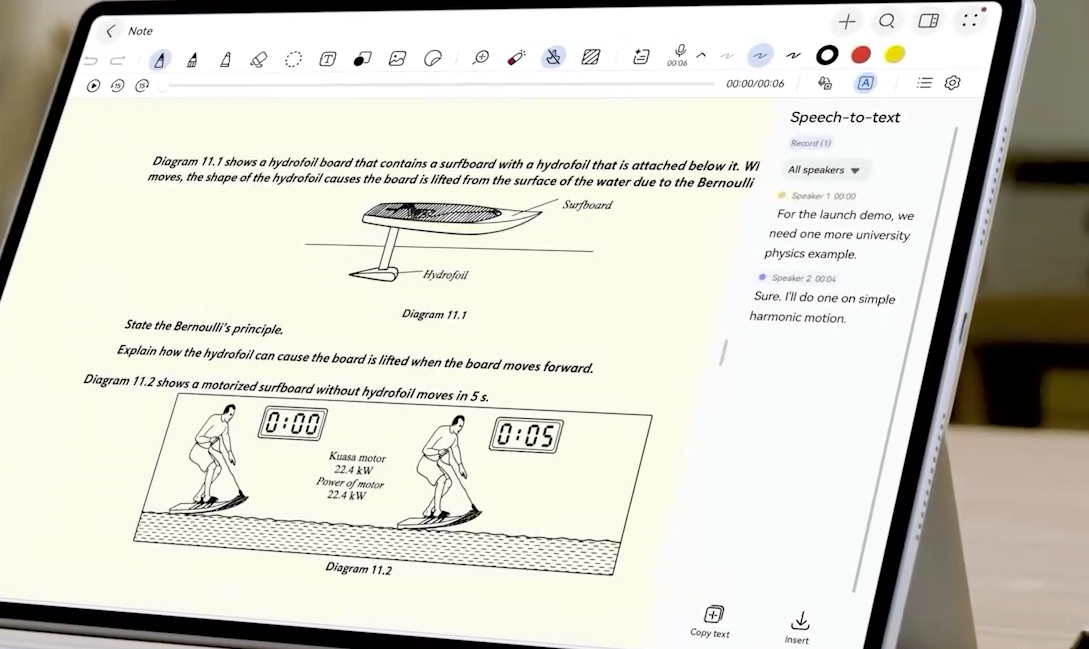Open the sticker tool
Viewport: 1089px width, 649px height.
tap(432, 58)
